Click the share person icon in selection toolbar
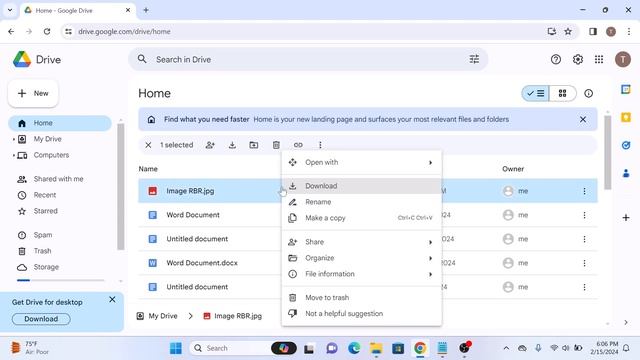Image resolution: width=640 pixels, height=360 pixels. pyautogui.click(x=210, y=145)
